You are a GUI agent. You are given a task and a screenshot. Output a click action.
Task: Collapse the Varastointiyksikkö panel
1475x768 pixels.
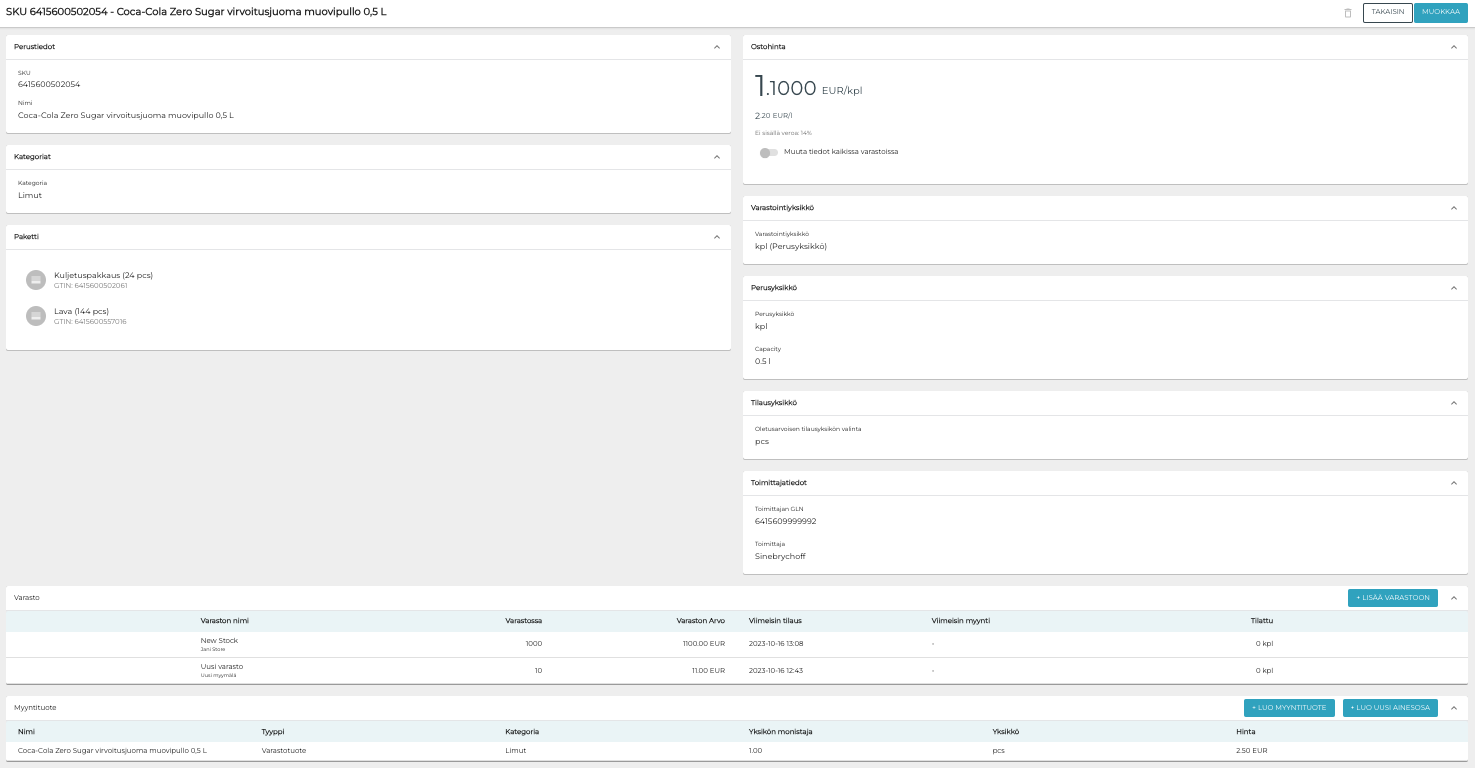(1453, 208)
